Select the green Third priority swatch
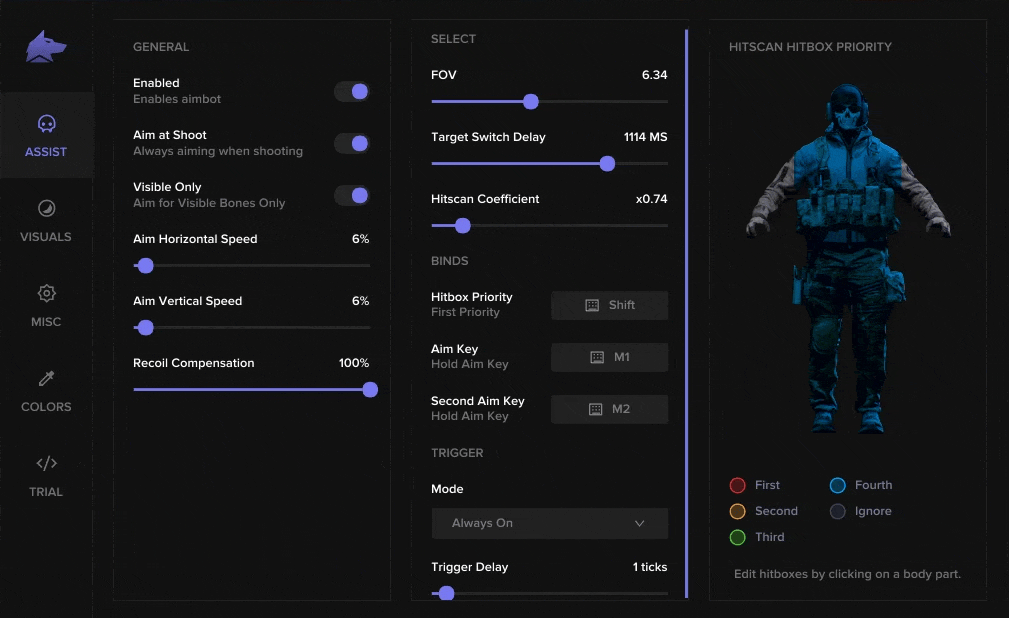The image size is (1009, 618). click(x=737, y=537)
